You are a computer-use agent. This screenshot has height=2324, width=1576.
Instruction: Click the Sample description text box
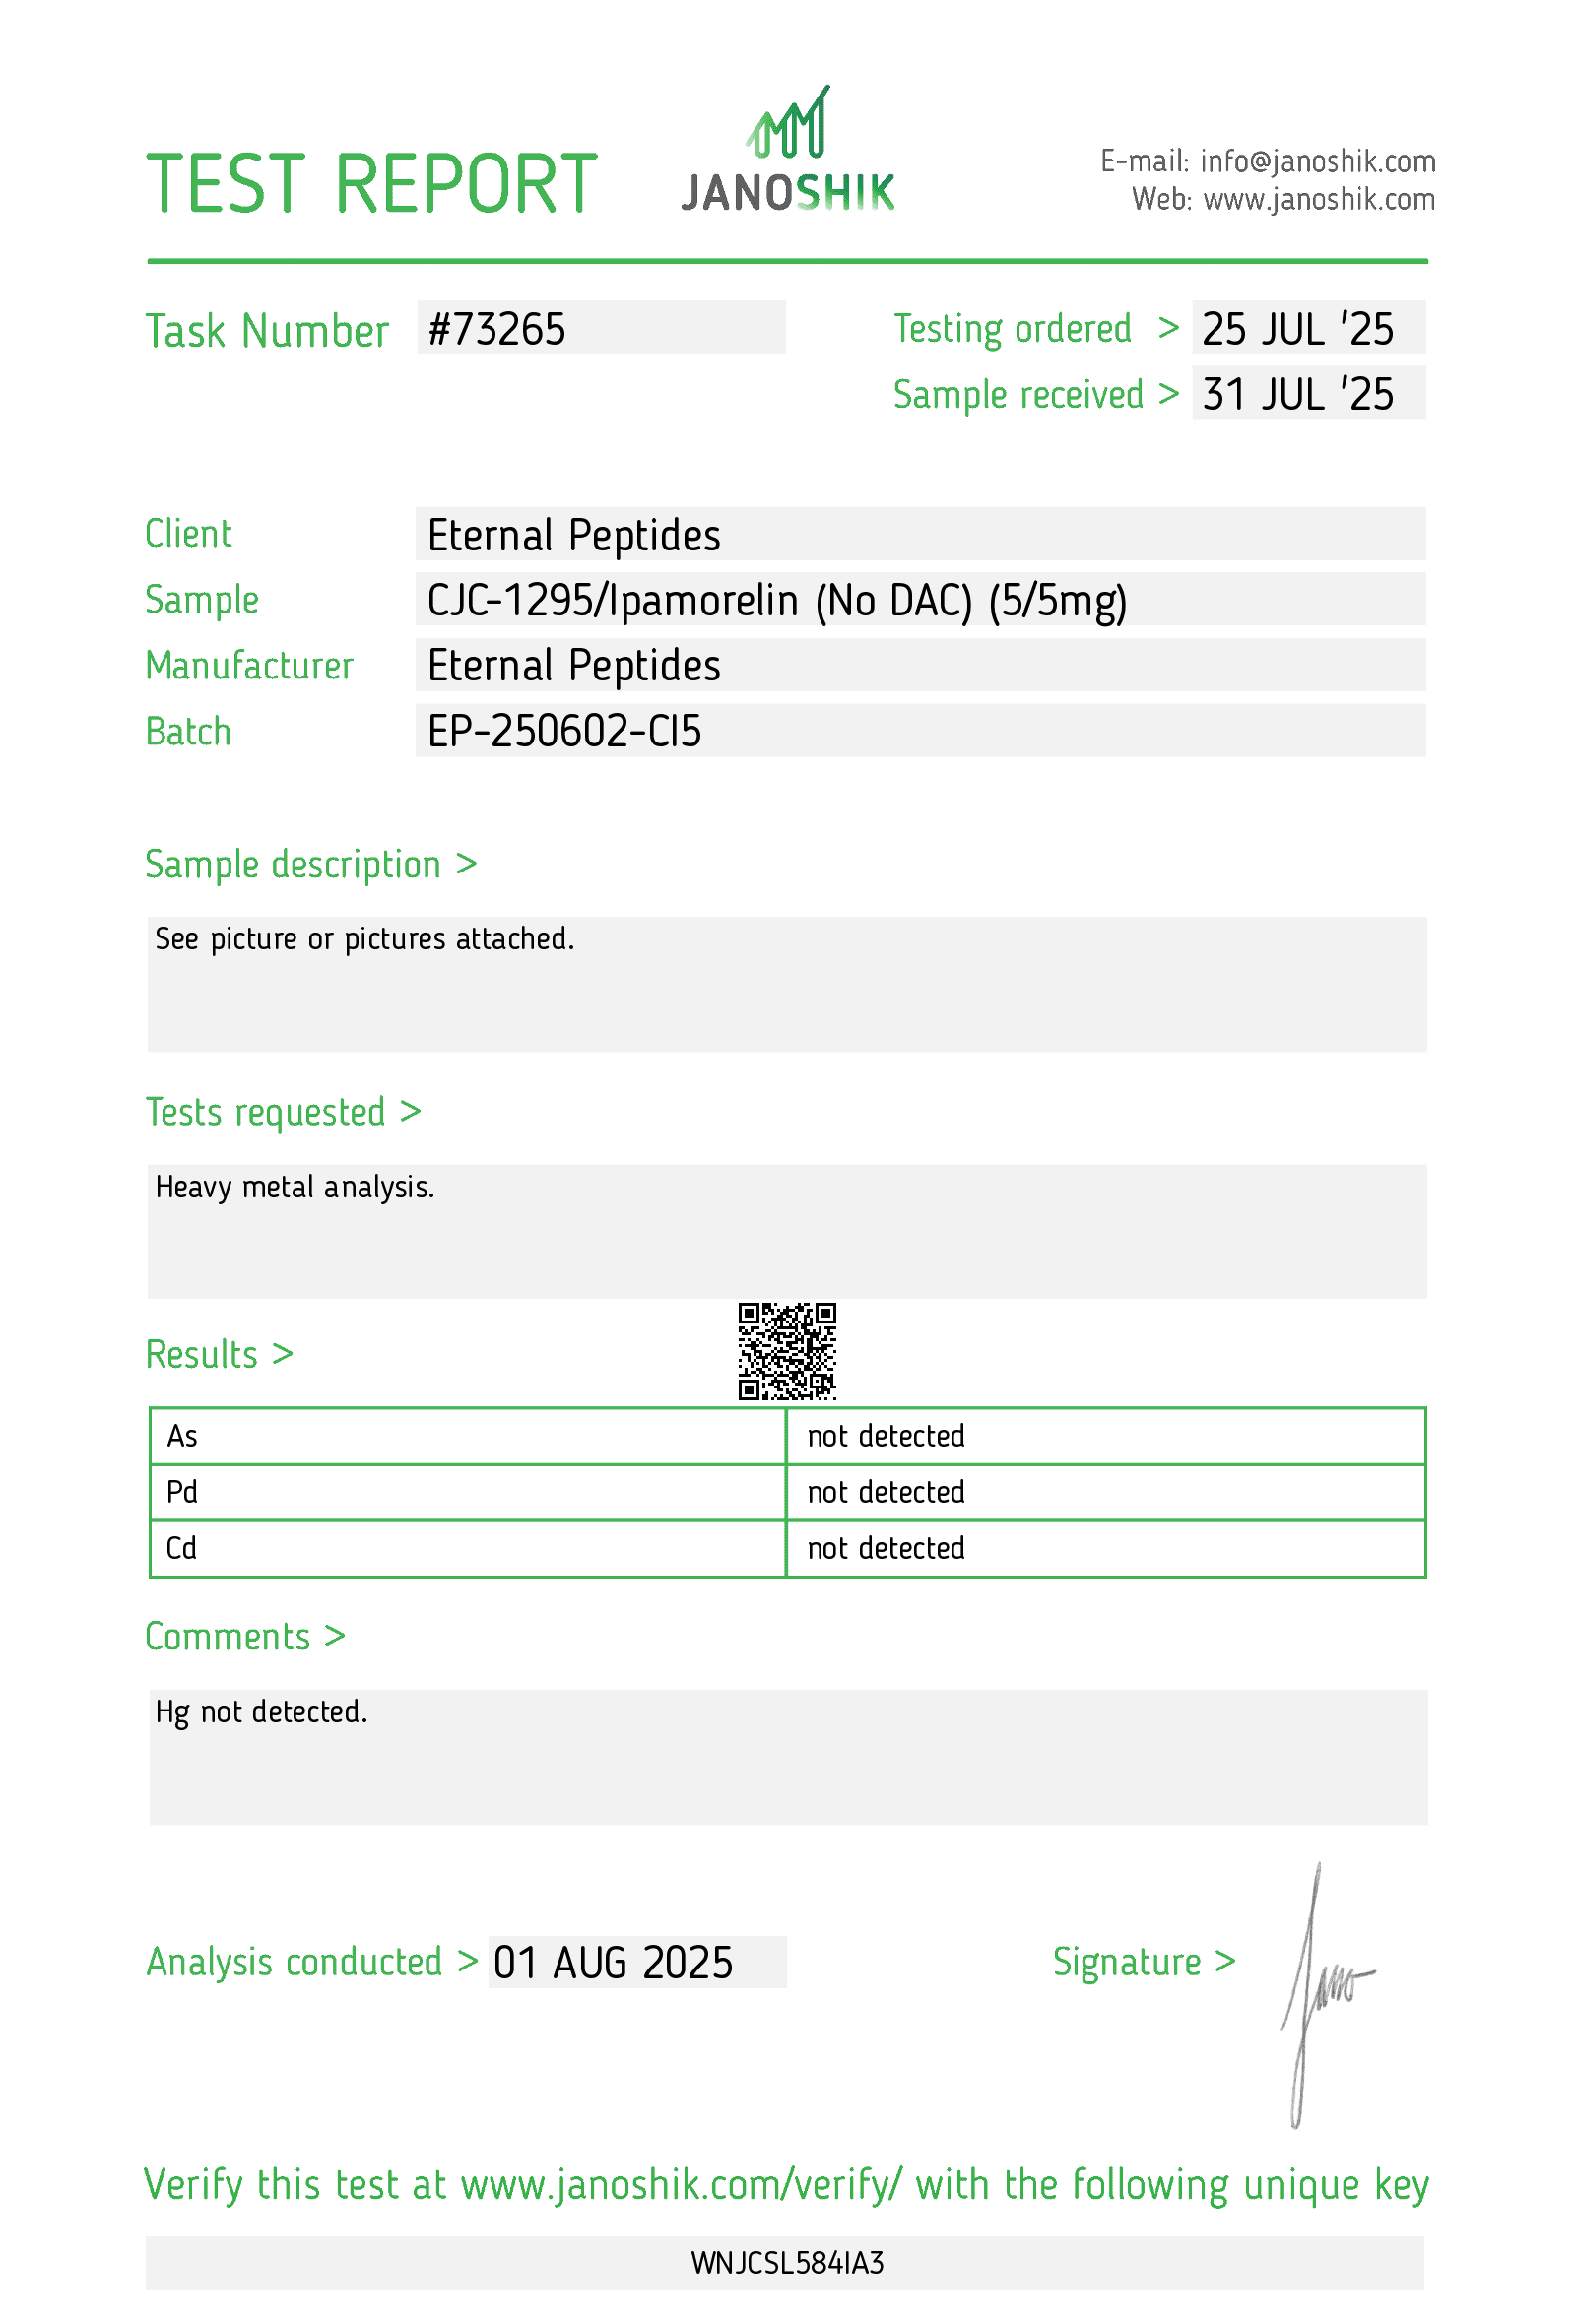pyautogui.click(x=786, y=984)
